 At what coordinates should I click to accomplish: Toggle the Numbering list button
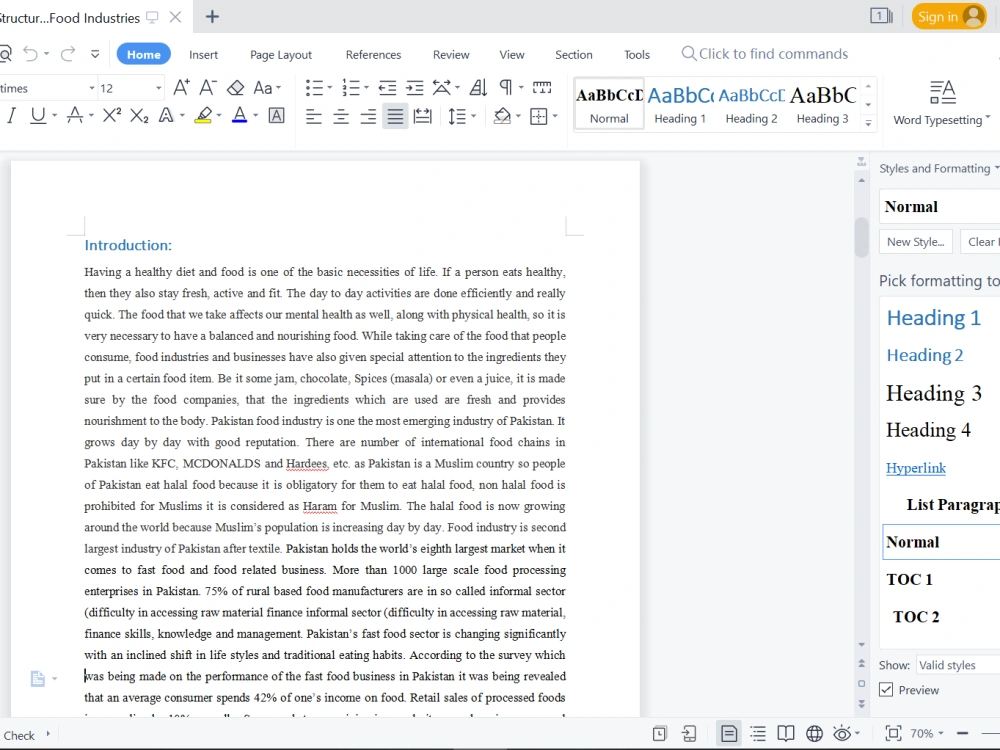pyautogui.click(x=351, y=87)
